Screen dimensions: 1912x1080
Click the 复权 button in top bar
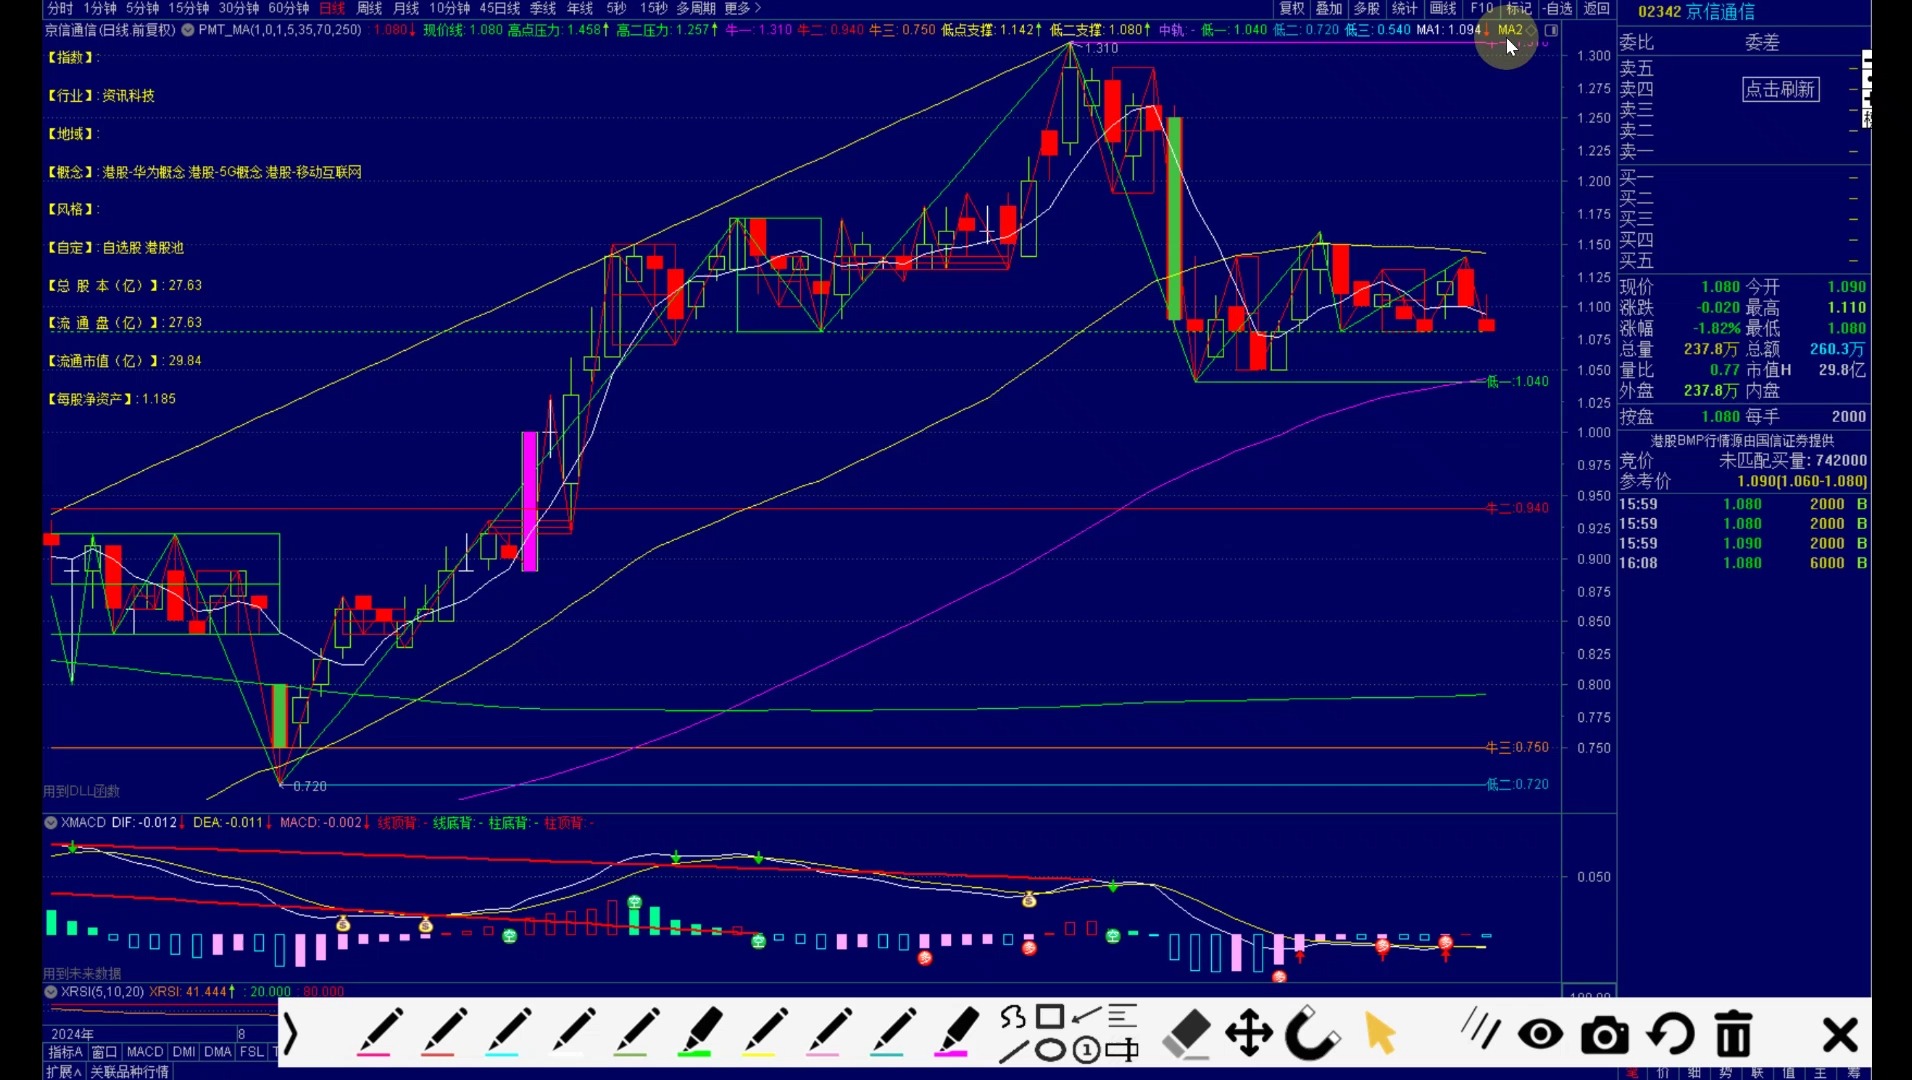pyautogui.click(x=1292, y=8)
